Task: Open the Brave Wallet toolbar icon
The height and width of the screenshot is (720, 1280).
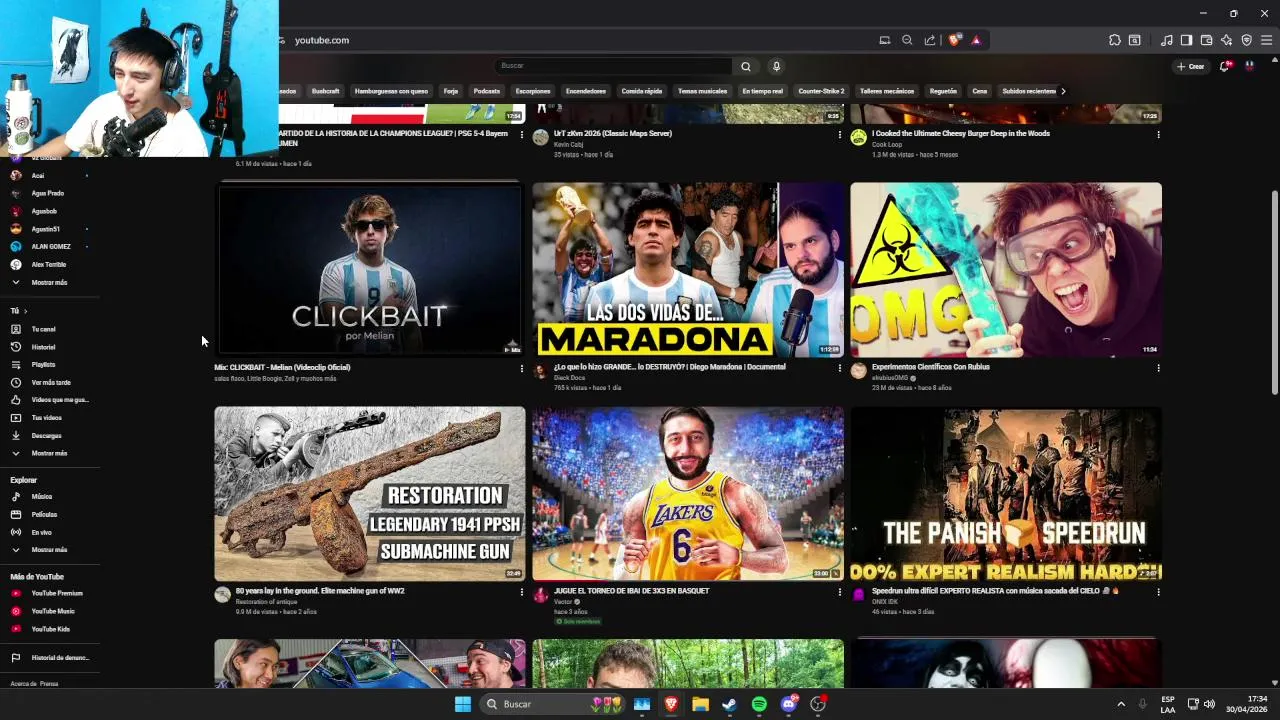Action: [x=1206, y=40]
